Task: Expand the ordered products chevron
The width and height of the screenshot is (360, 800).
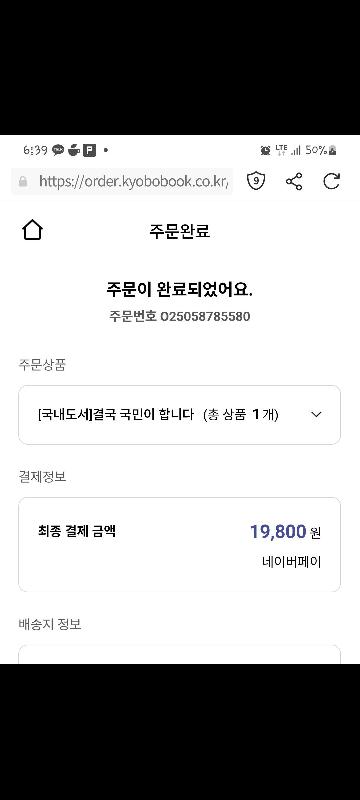Action: pos(316,415)
